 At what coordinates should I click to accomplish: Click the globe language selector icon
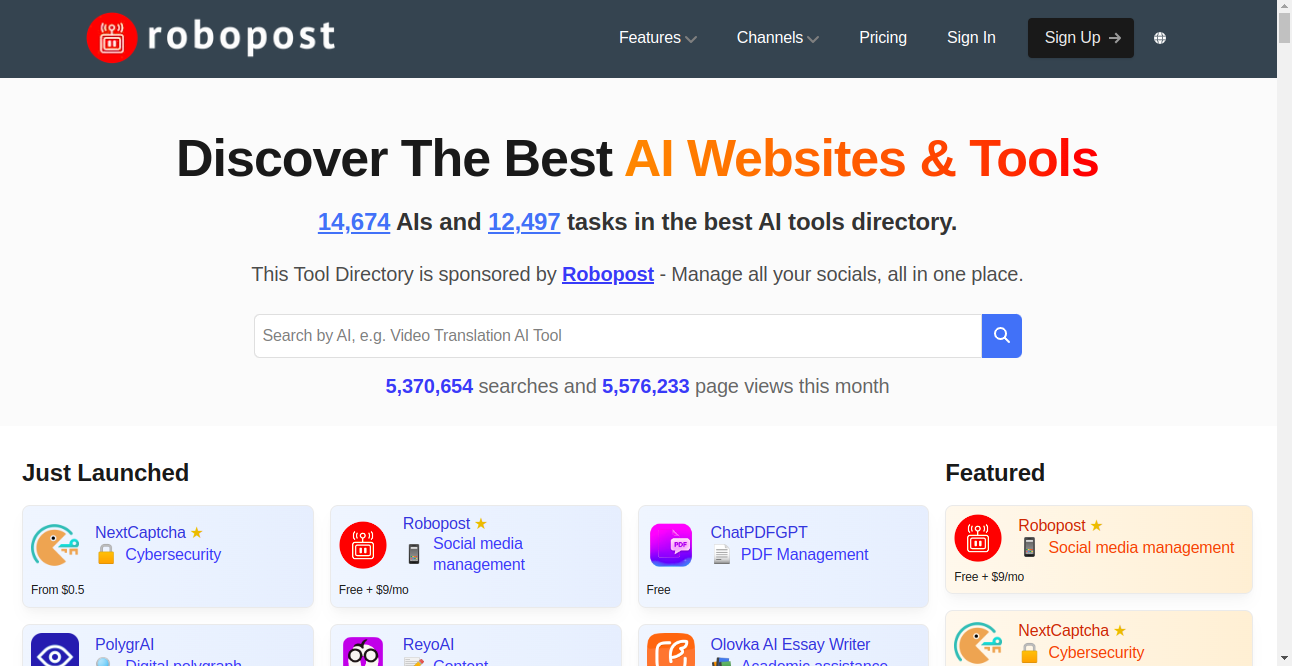tap(1160, 38)
